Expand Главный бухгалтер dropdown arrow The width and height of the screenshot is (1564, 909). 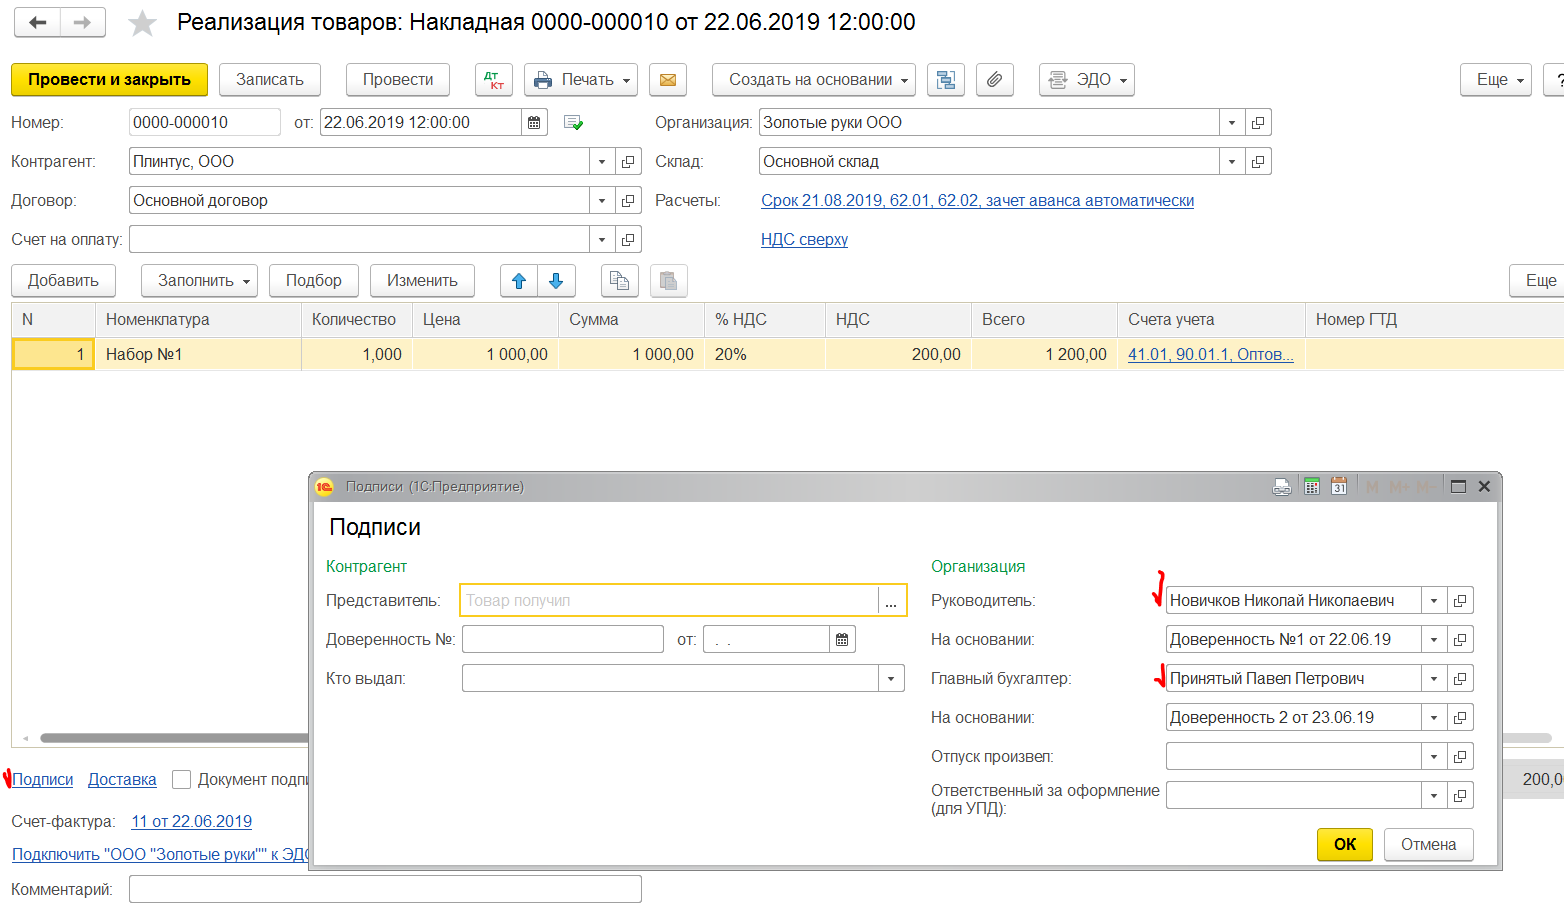[1434, 678]
